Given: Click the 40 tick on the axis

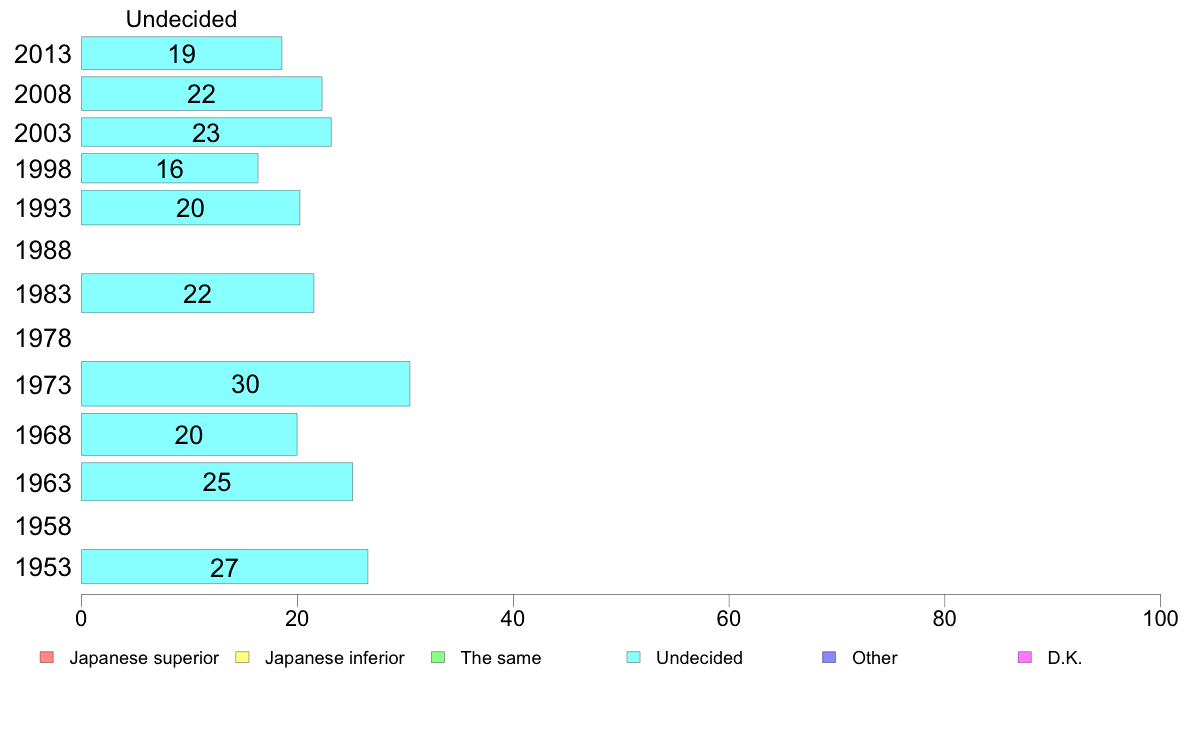Looking at the screenshot, I should pyautogui.click(x=513, y=619).
